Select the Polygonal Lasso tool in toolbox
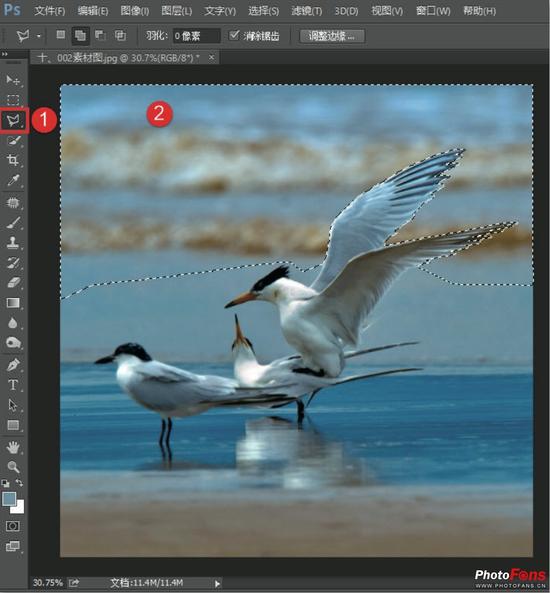Image resolution: width=550 pixels, height=593 pixels. [13, 120]
